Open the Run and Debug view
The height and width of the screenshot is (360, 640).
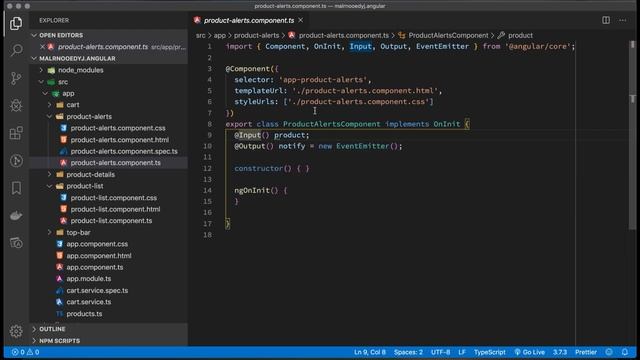[16, 105]
